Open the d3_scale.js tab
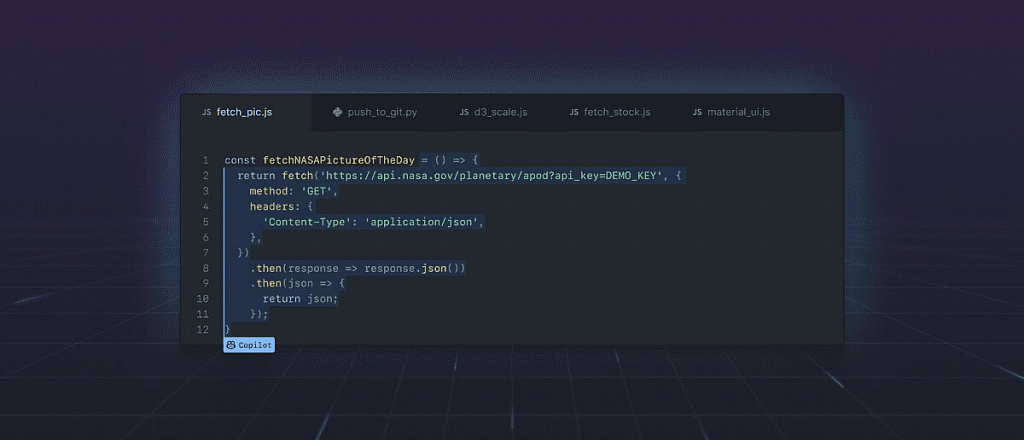 tap(493, 112)
